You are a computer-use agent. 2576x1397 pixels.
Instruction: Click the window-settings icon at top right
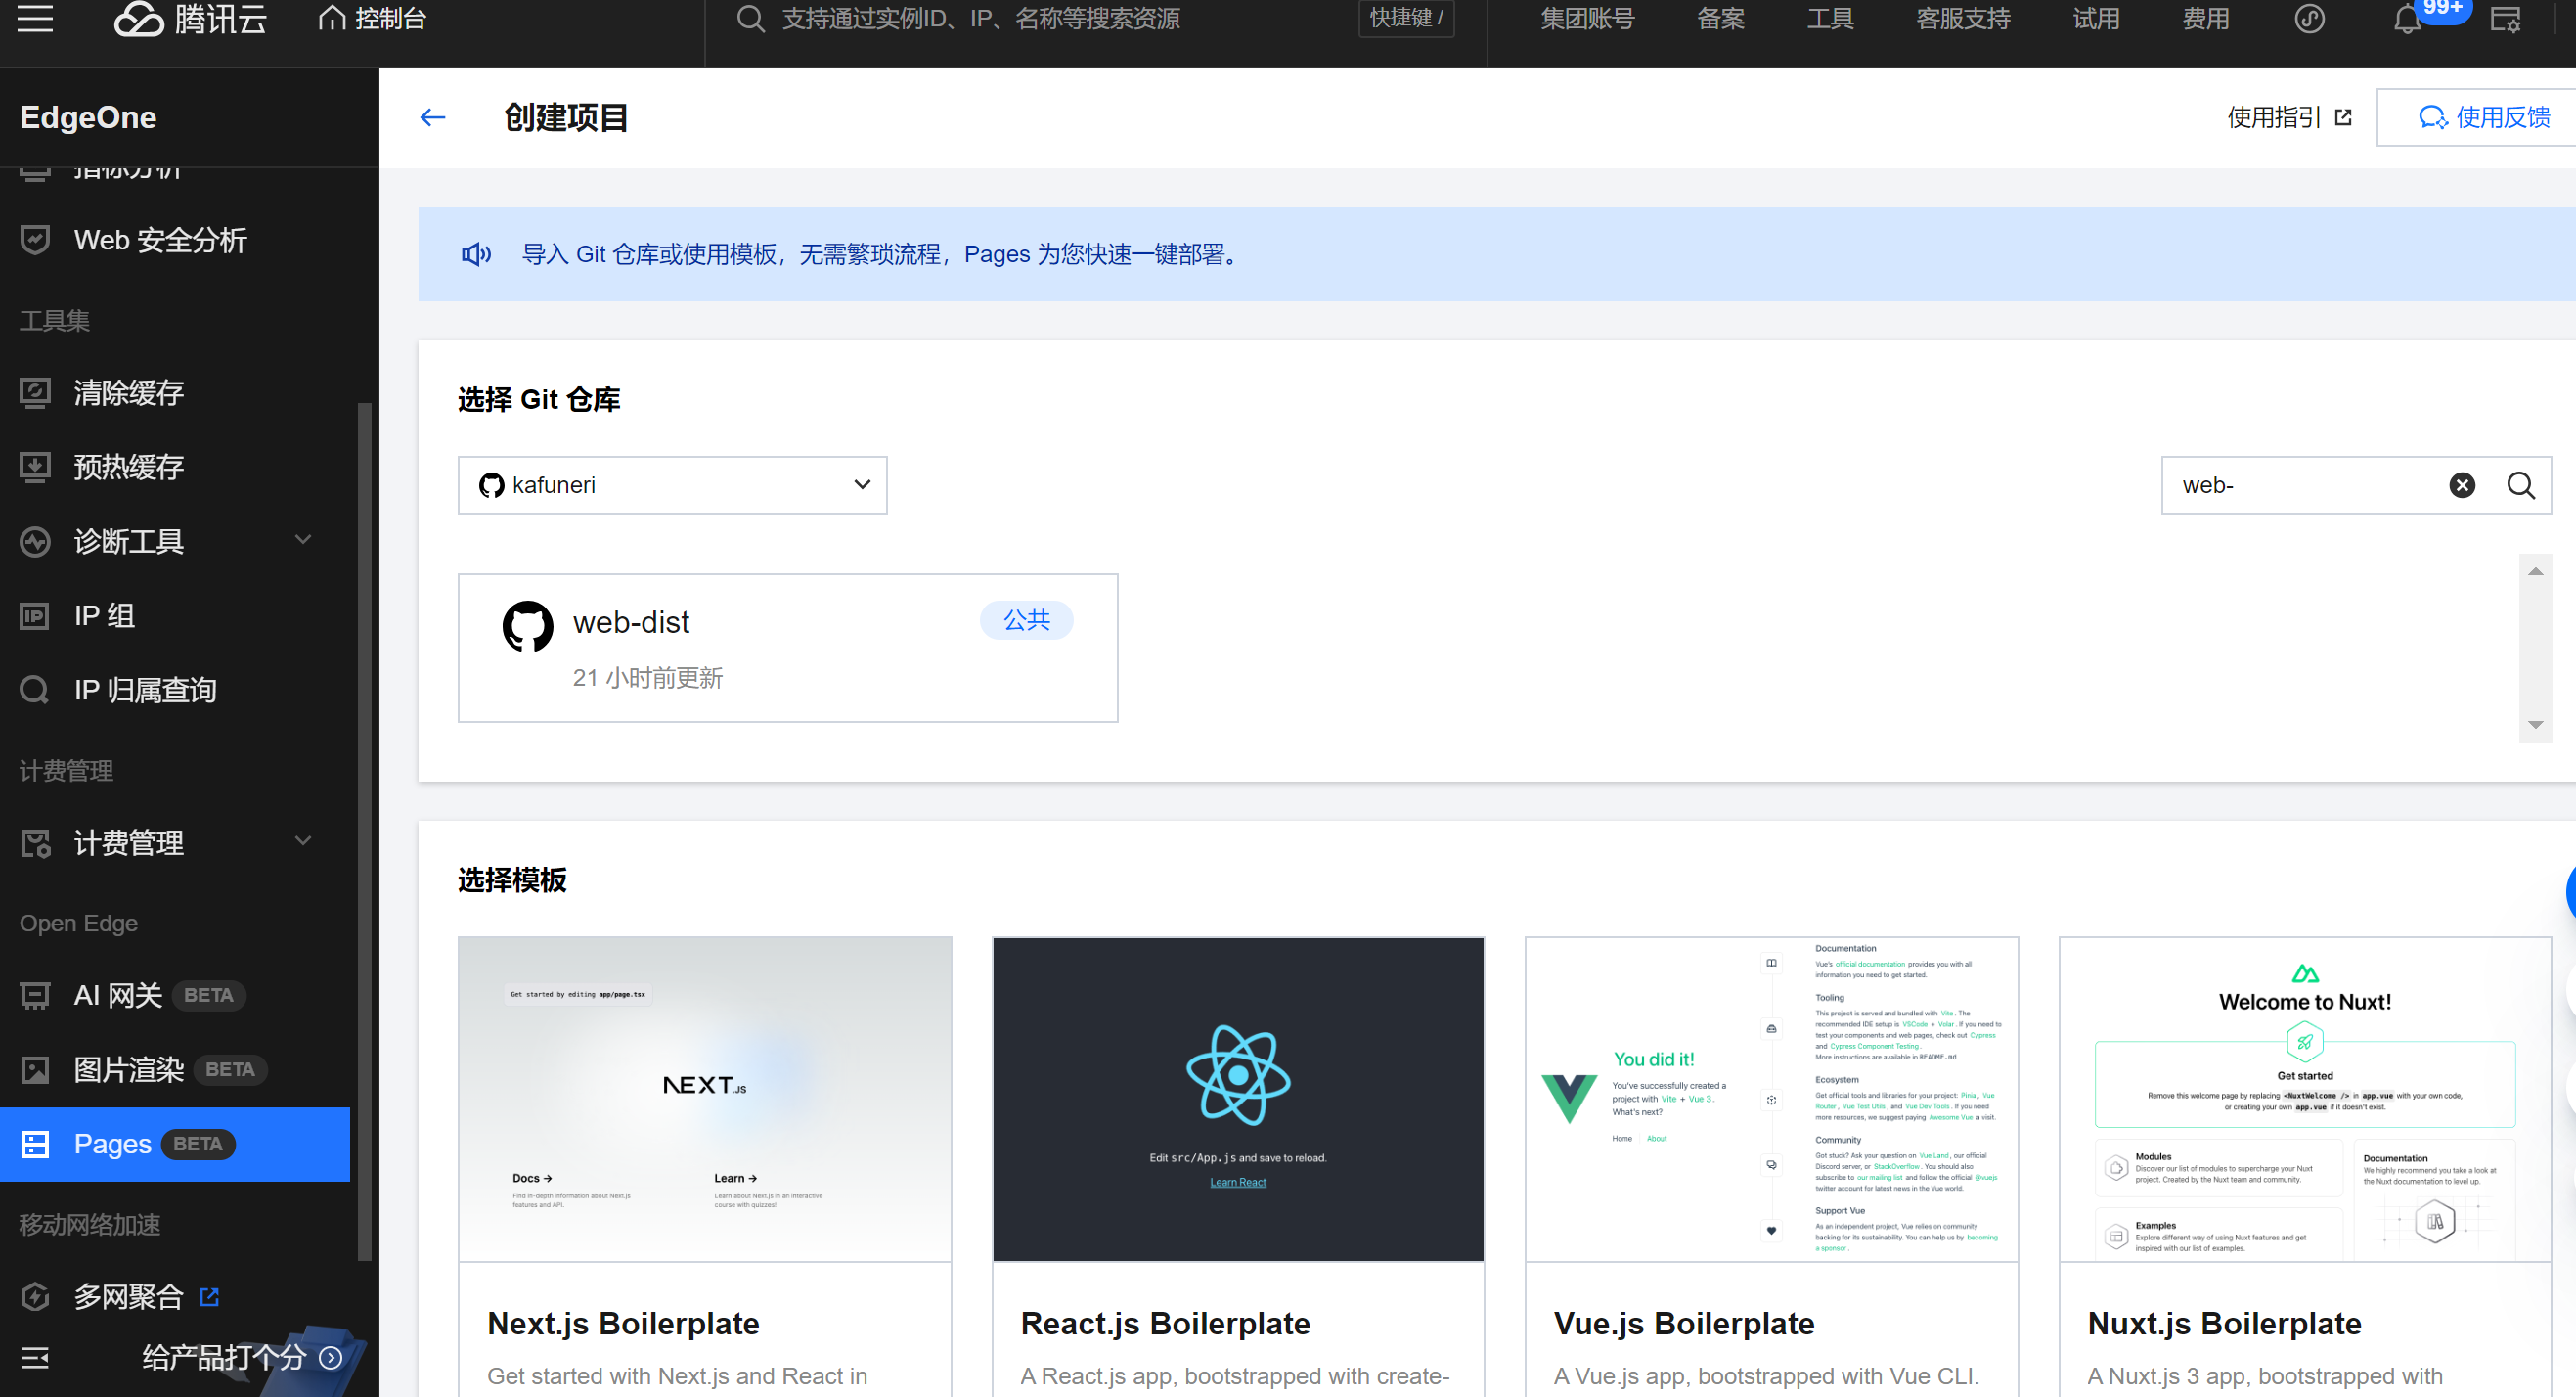(2505, 20)
